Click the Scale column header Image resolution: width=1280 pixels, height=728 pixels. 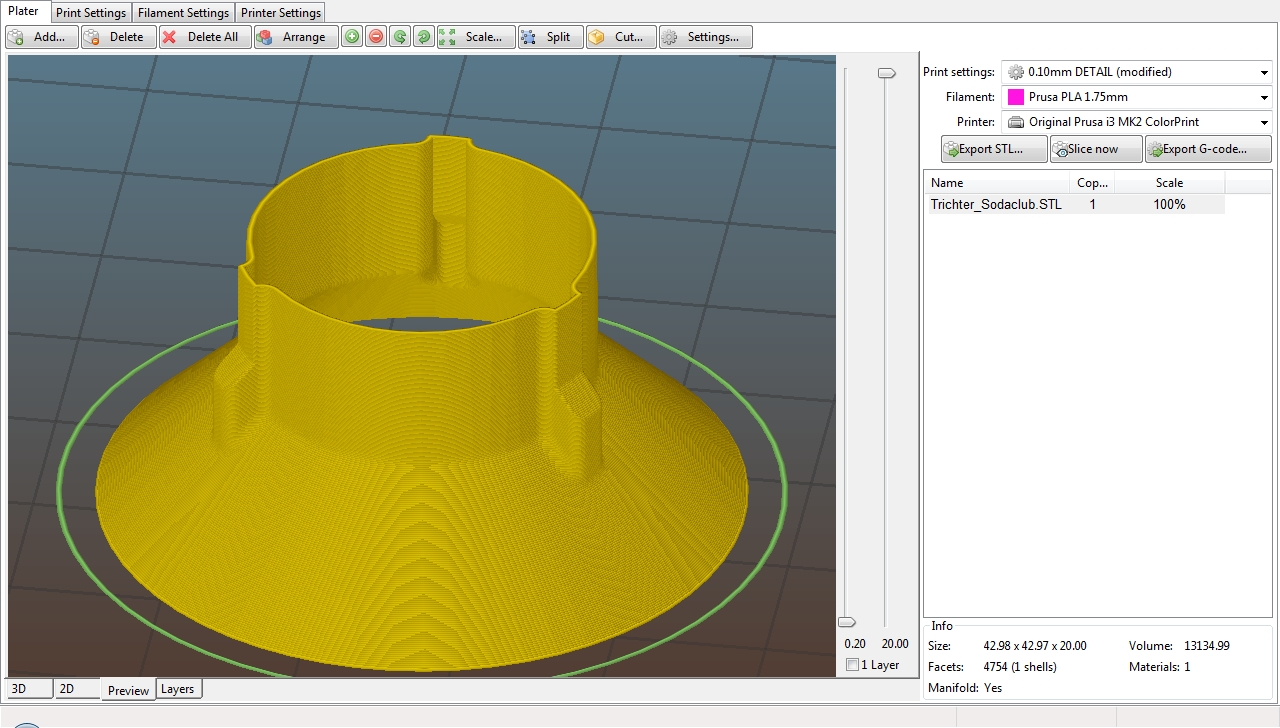pos(1169,183)
